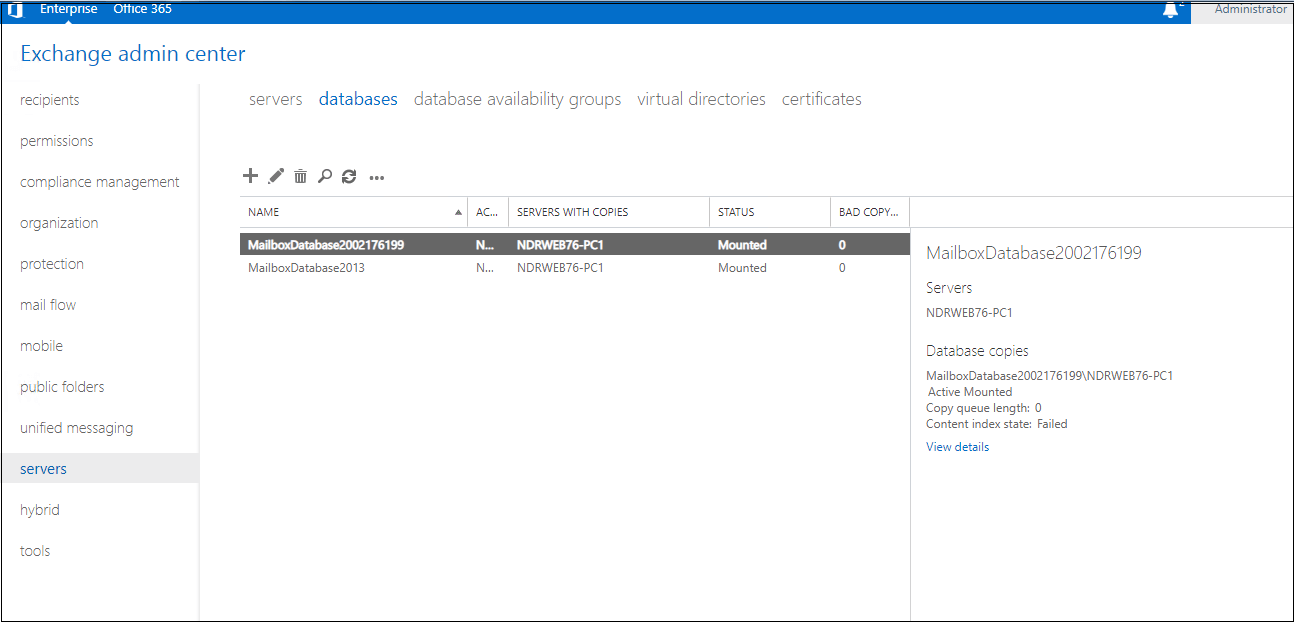
Task: Open the hybrid section
Action: tap(40, 510)
